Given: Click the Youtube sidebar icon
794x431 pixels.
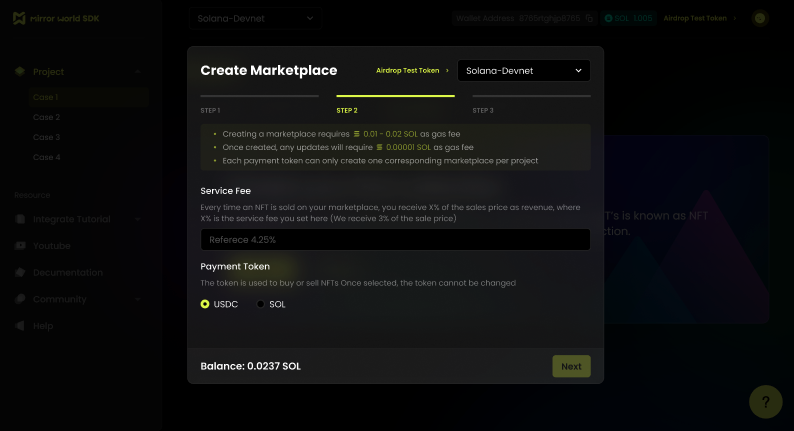Looking at the screenshot, I should click(x=20, y=246).
